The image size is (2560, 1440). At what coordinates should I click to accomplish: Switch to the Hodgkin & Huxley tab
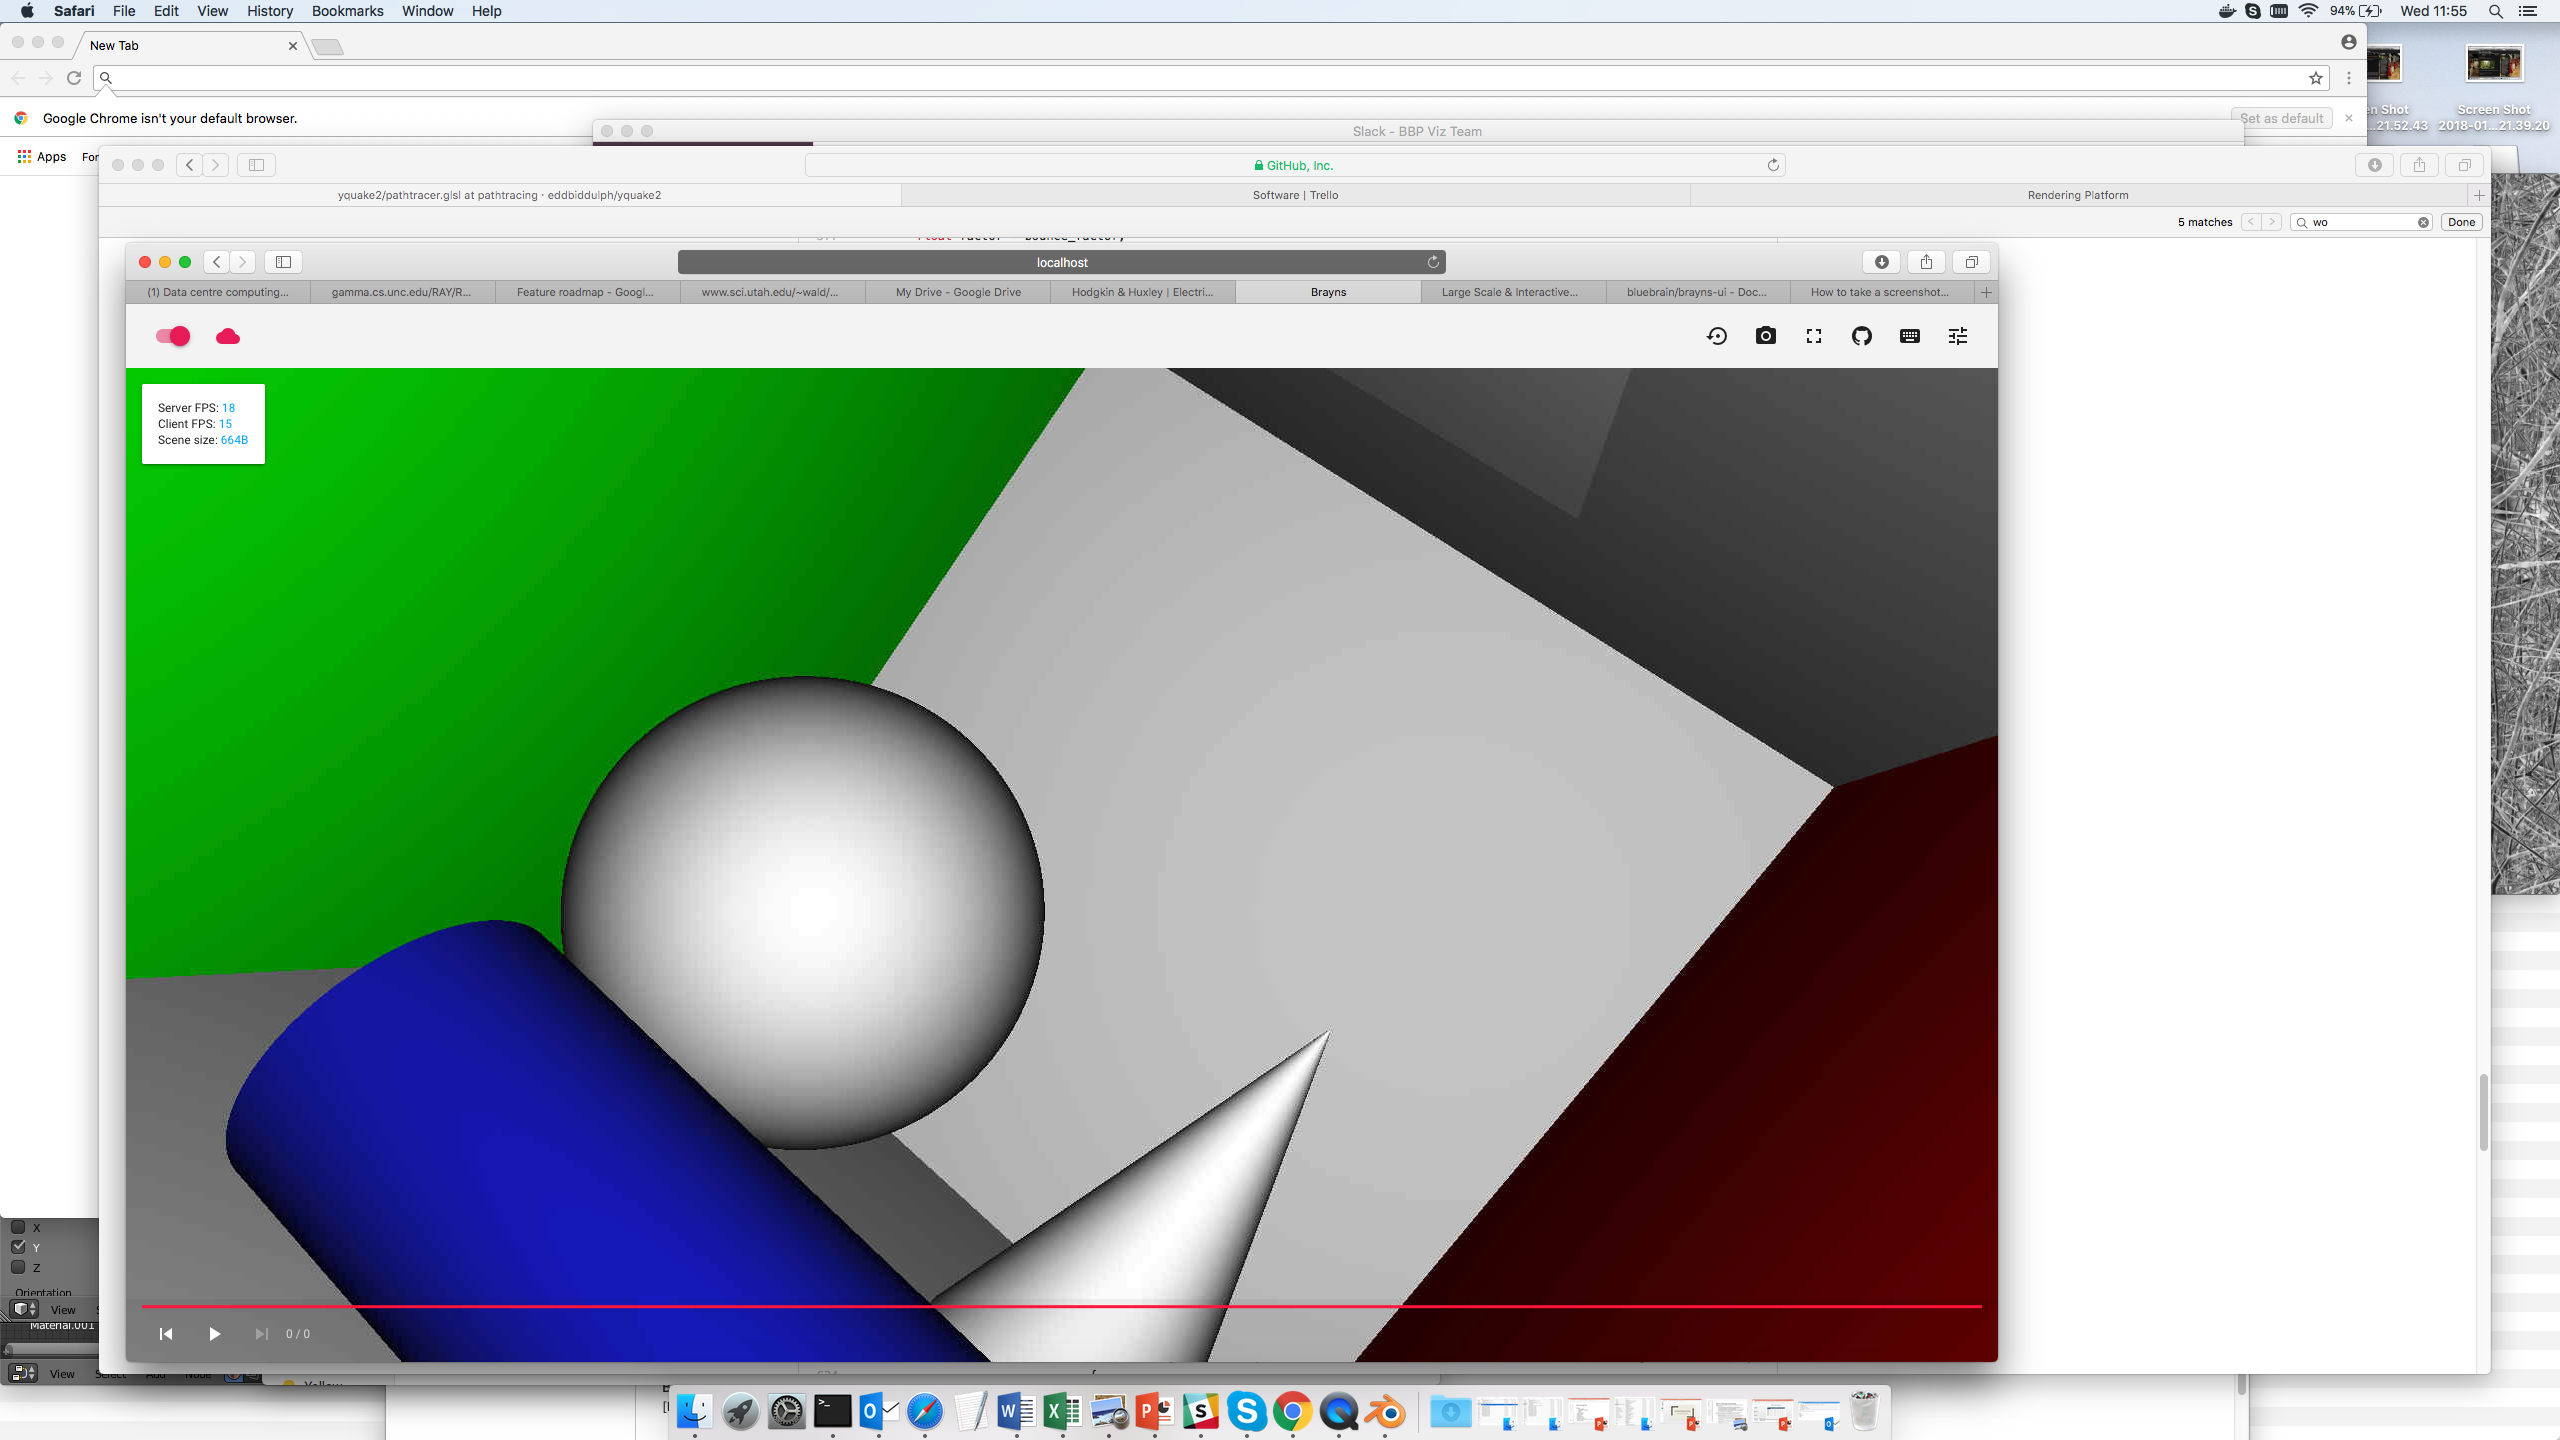click(x=1142, y=292)
